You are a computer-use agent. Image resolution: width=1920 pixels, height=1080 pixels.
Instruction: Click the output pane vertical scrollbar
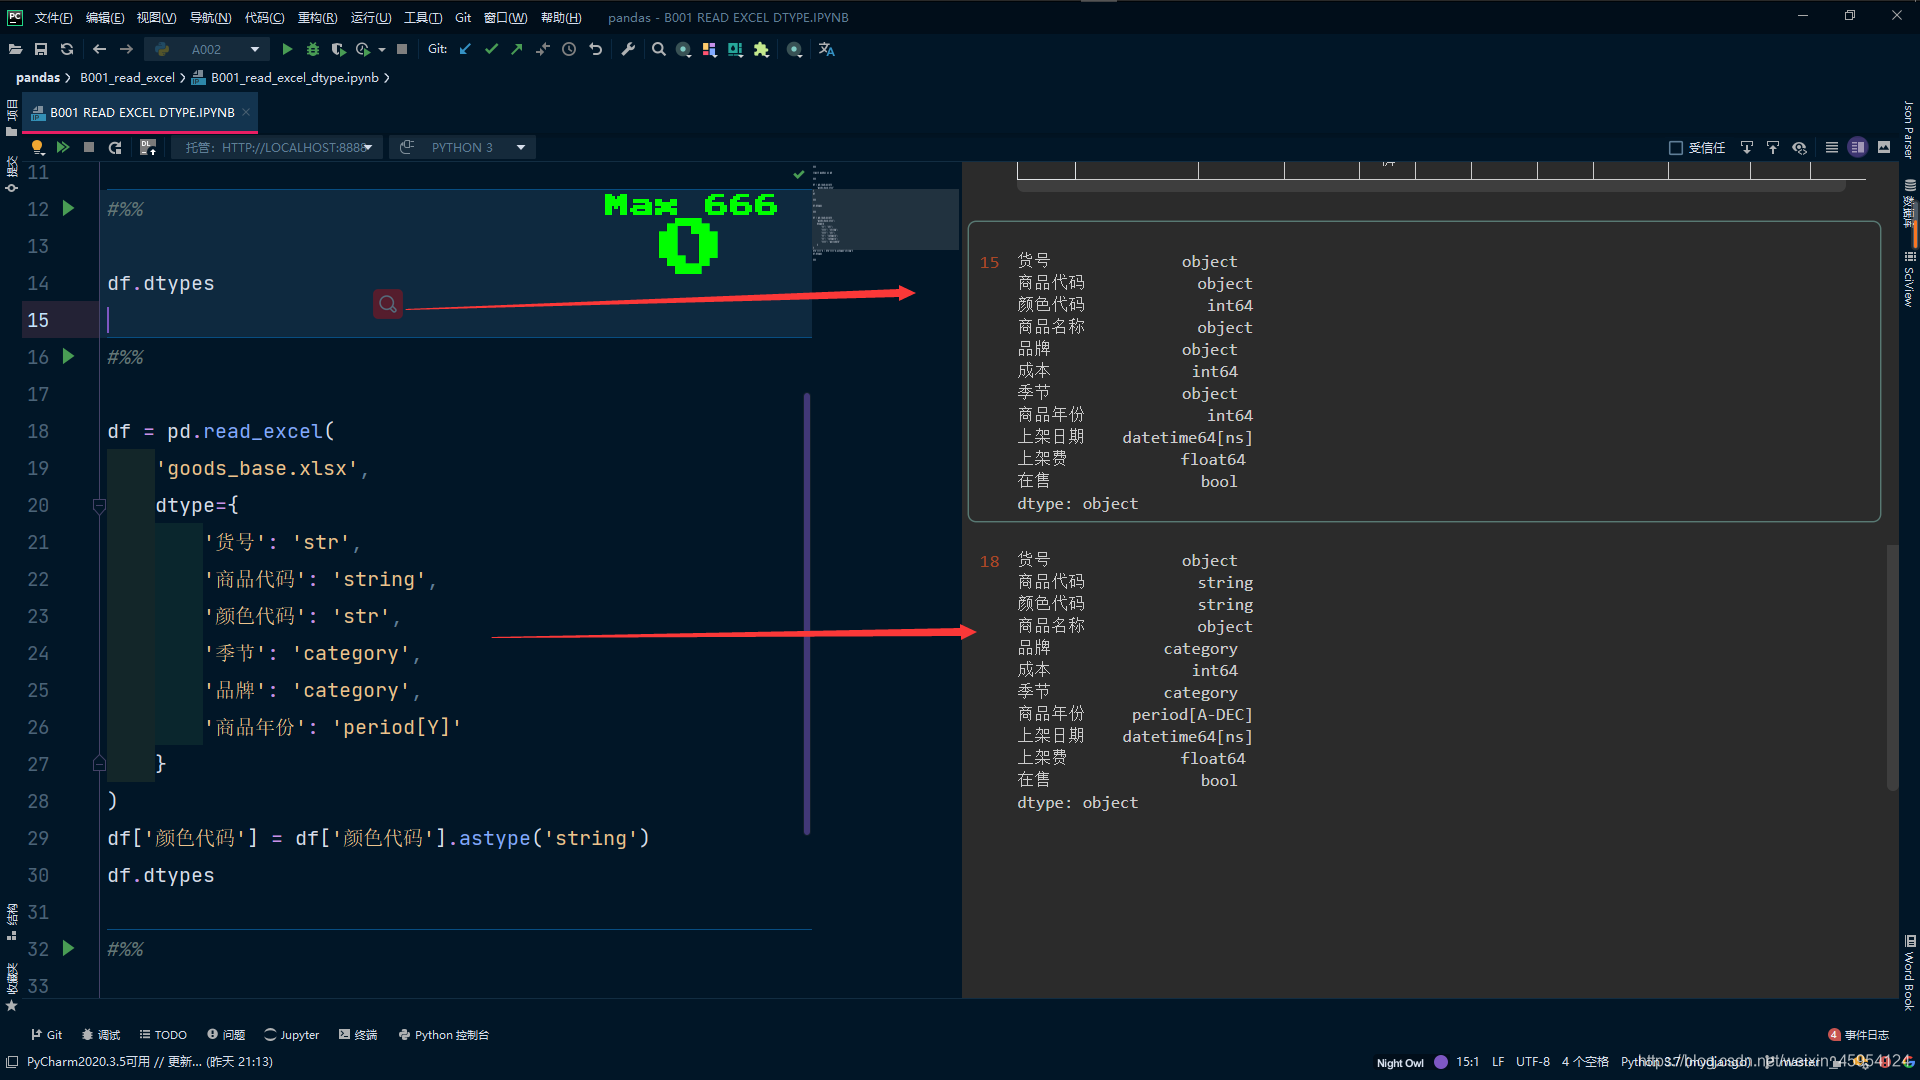[1892, 668]
